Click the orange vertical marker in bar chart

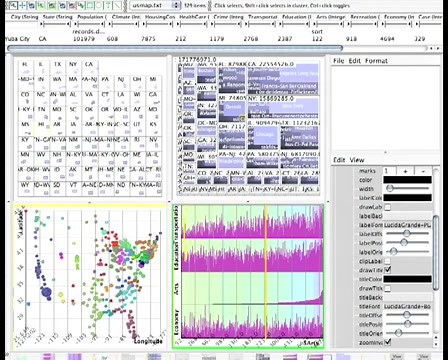point(266,272)
